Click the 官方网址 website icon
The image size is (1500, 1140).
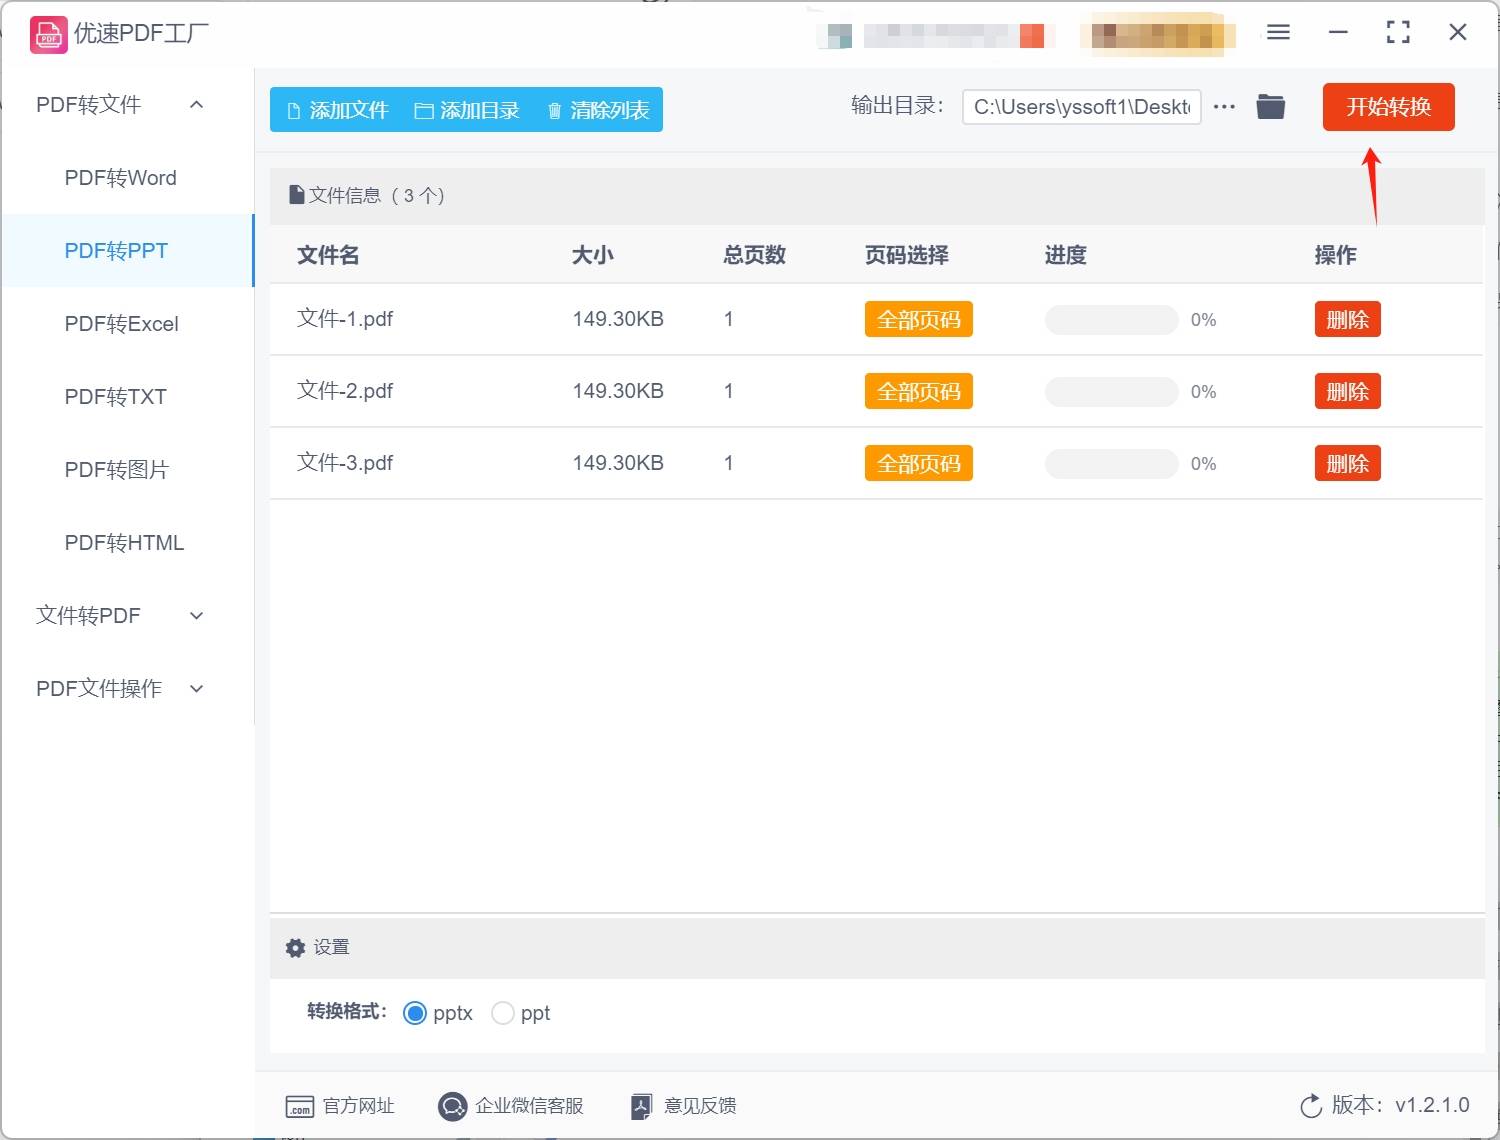[299, 1106]
